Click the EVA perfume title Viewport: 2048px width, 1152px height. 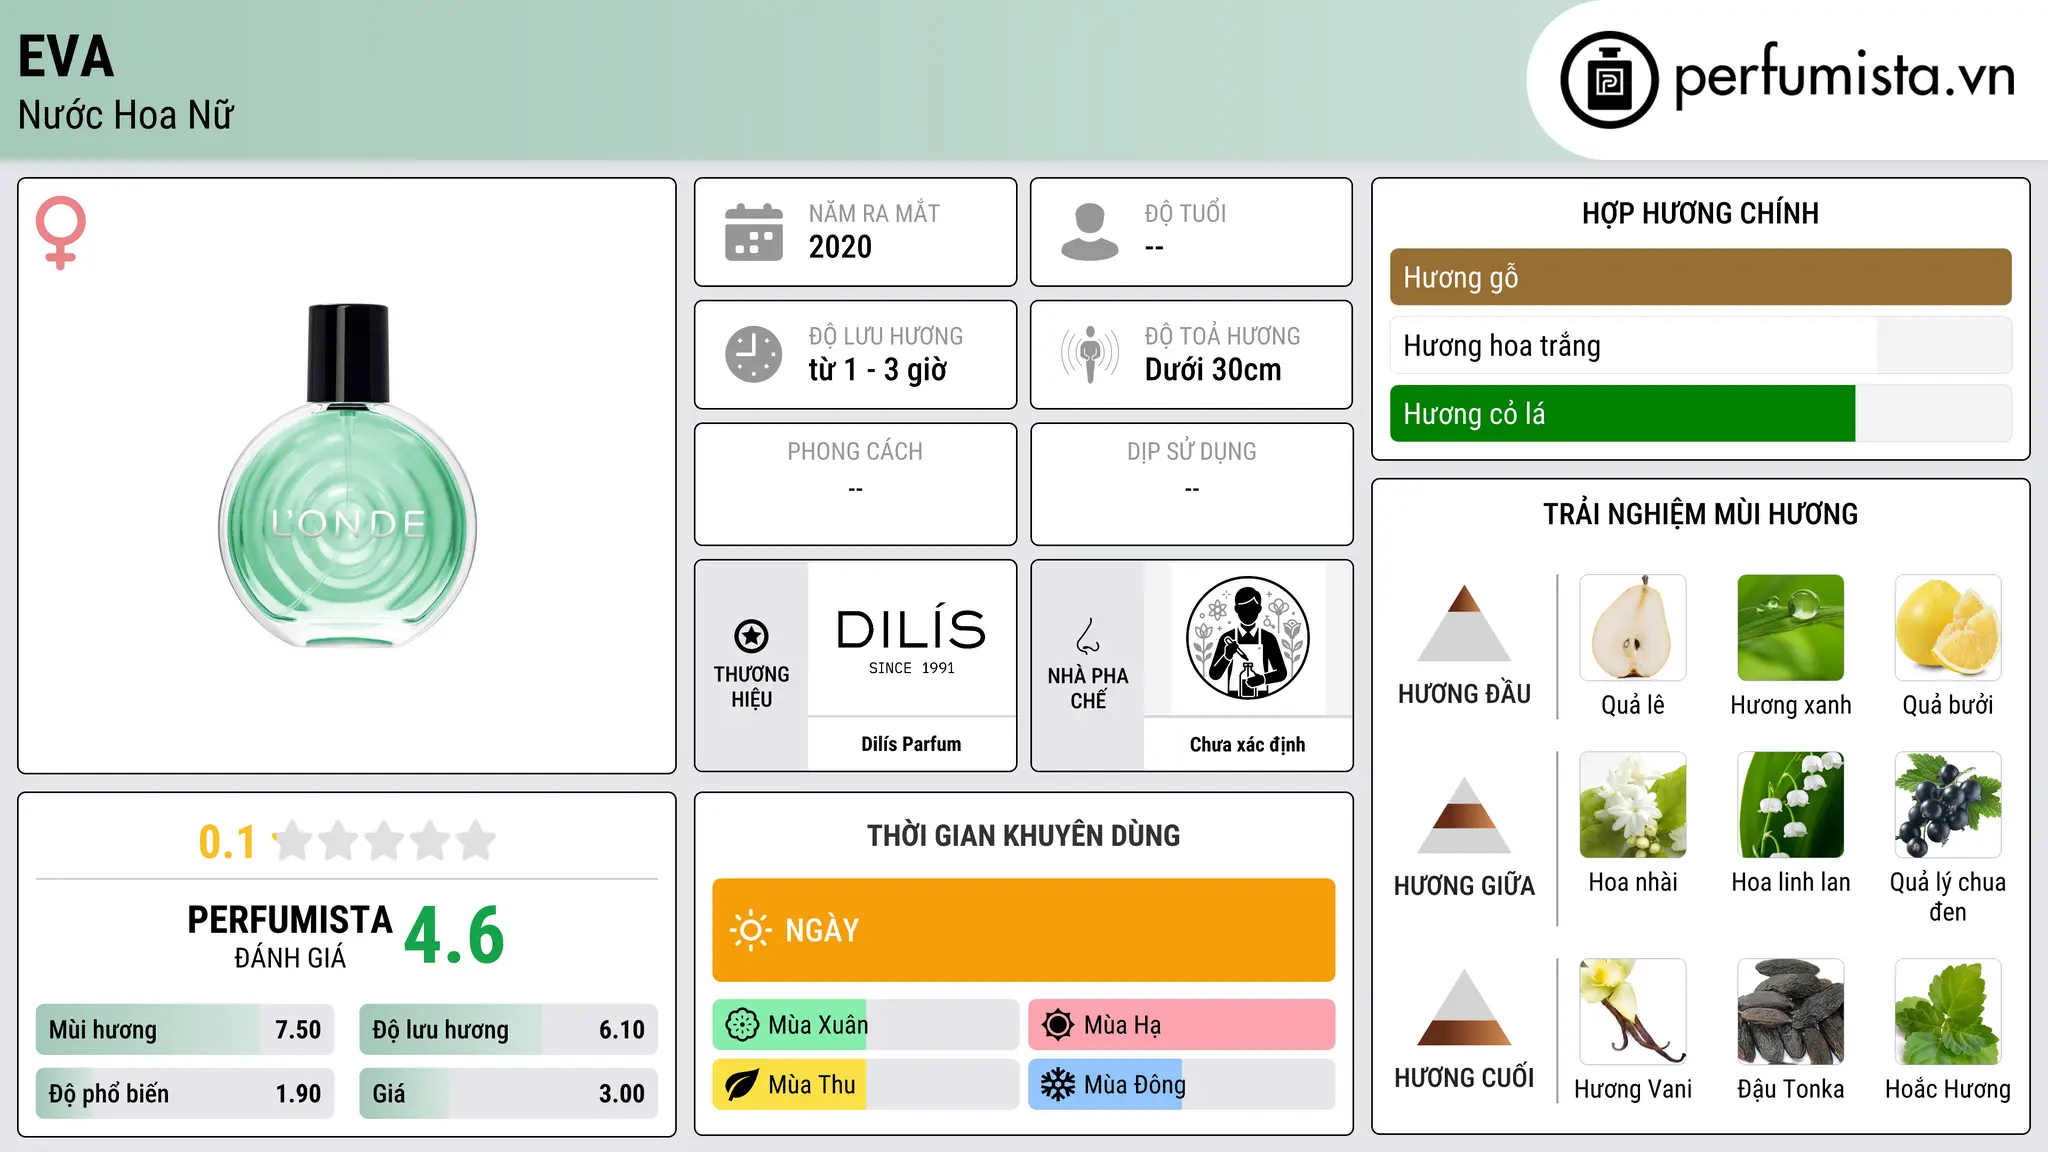pyautogui.click(x=66, y=57)
